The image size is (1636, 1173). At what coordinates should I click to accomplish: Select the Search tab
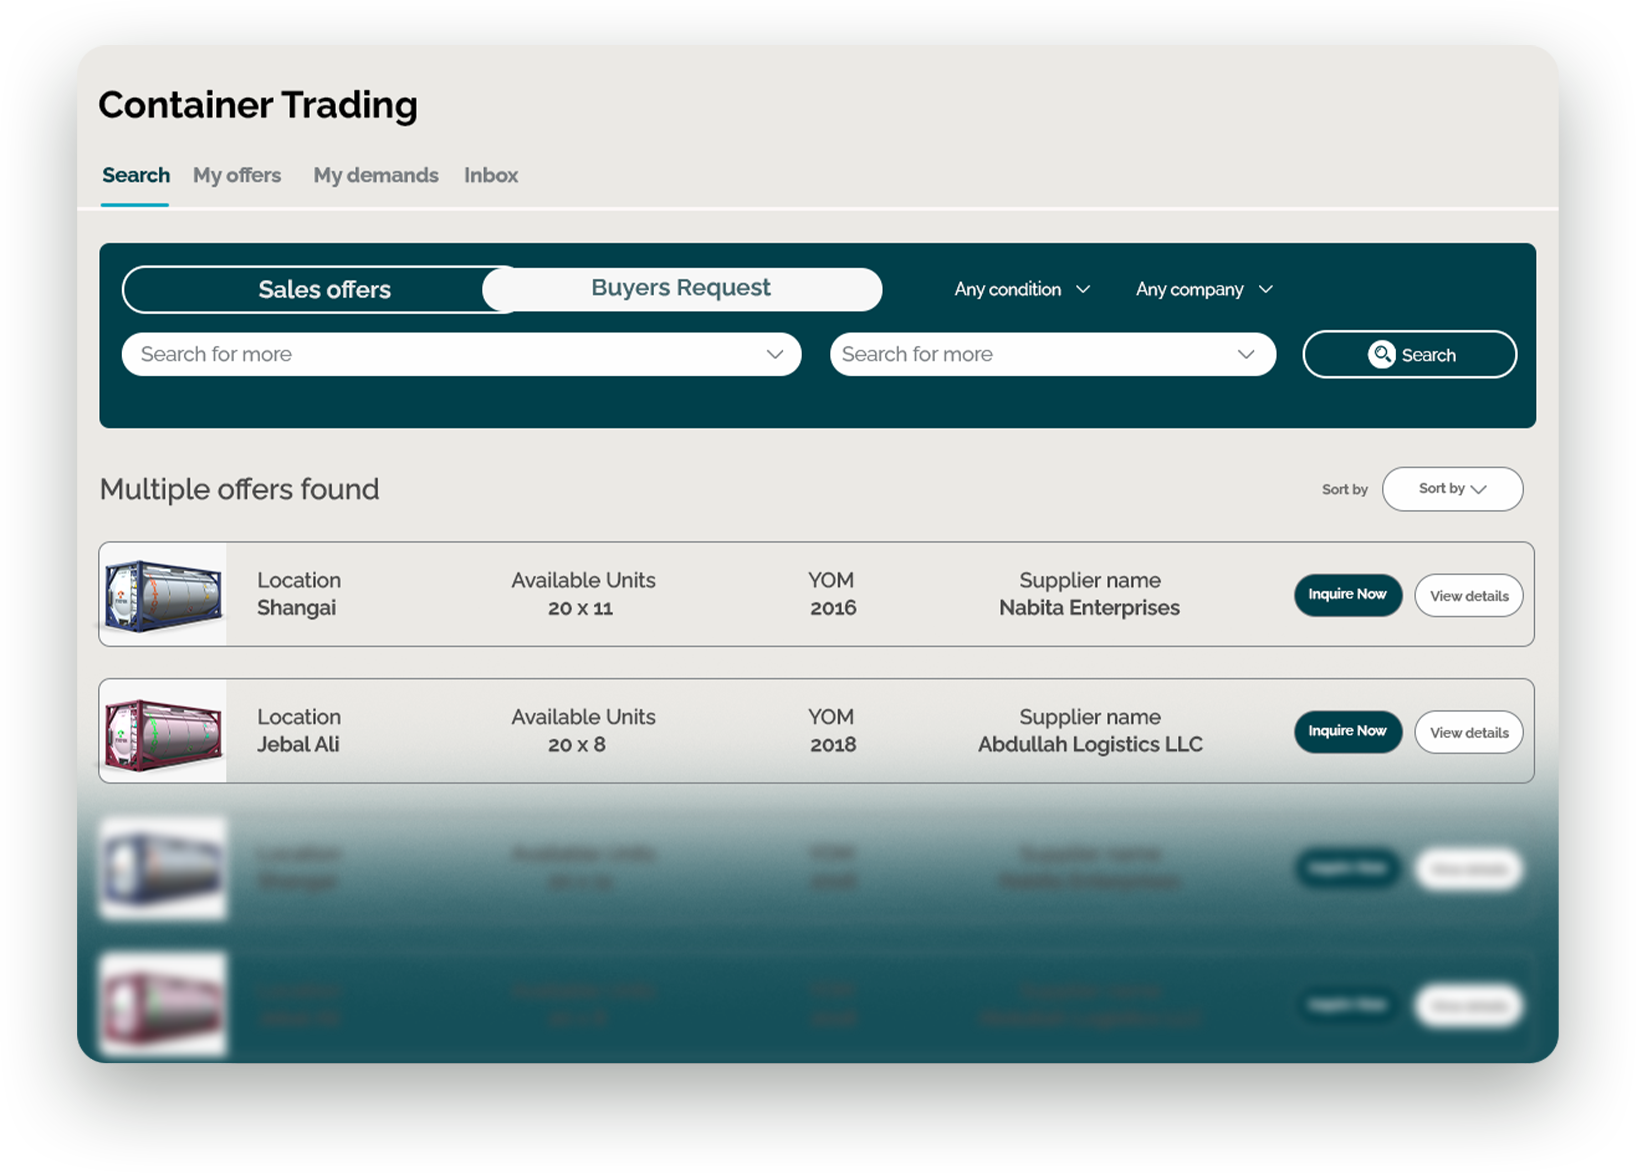pyautogui.click(x=136, y=175)
